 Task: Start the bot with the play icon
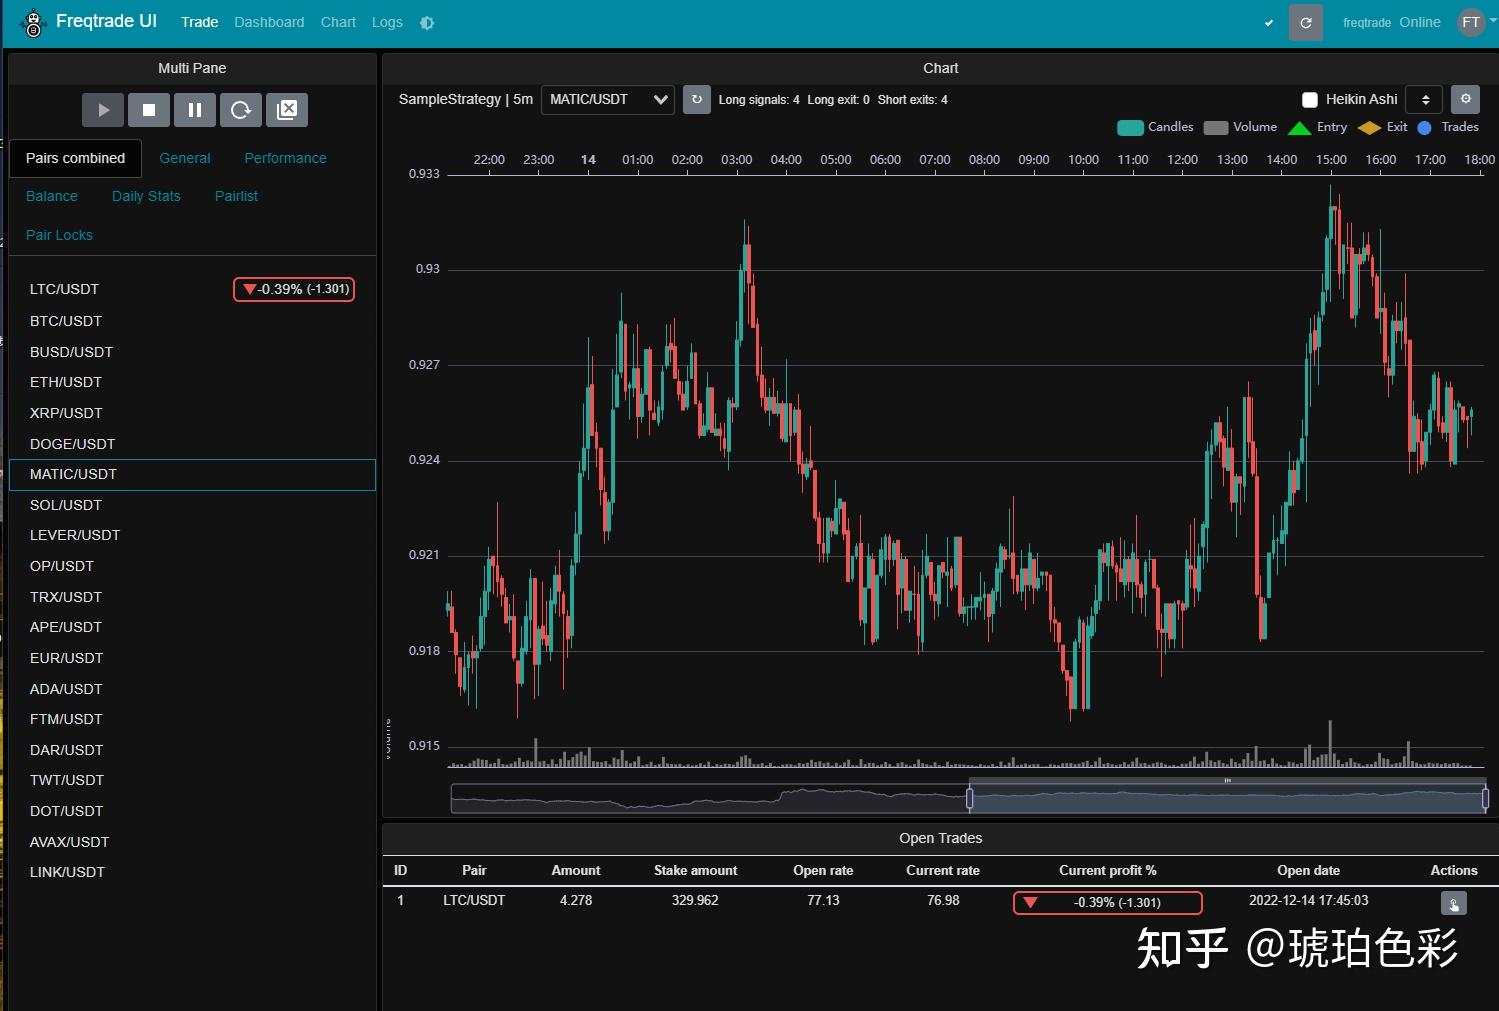(102, 110)
